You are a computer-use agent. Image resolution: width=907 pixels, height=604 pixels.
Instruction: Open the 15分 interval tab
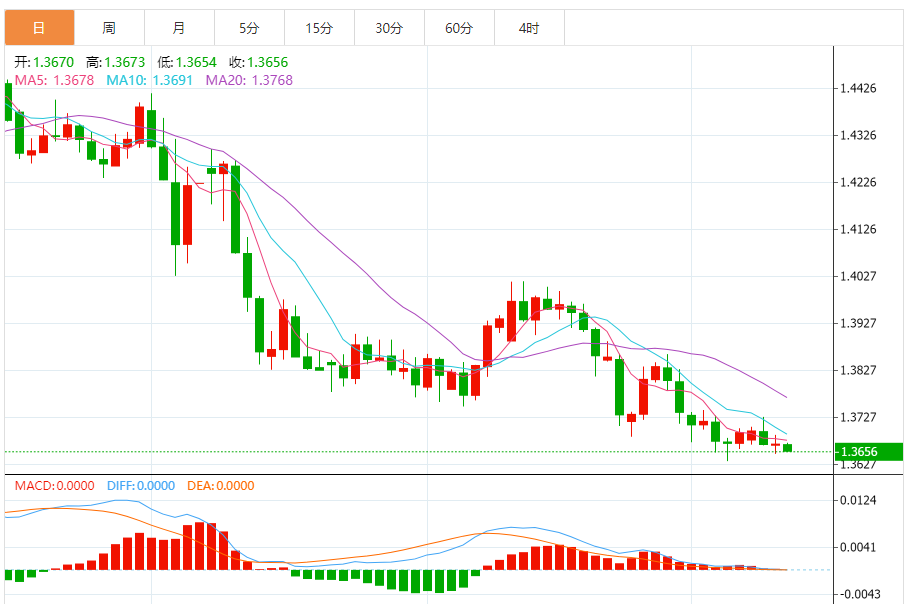click(319, 28)
